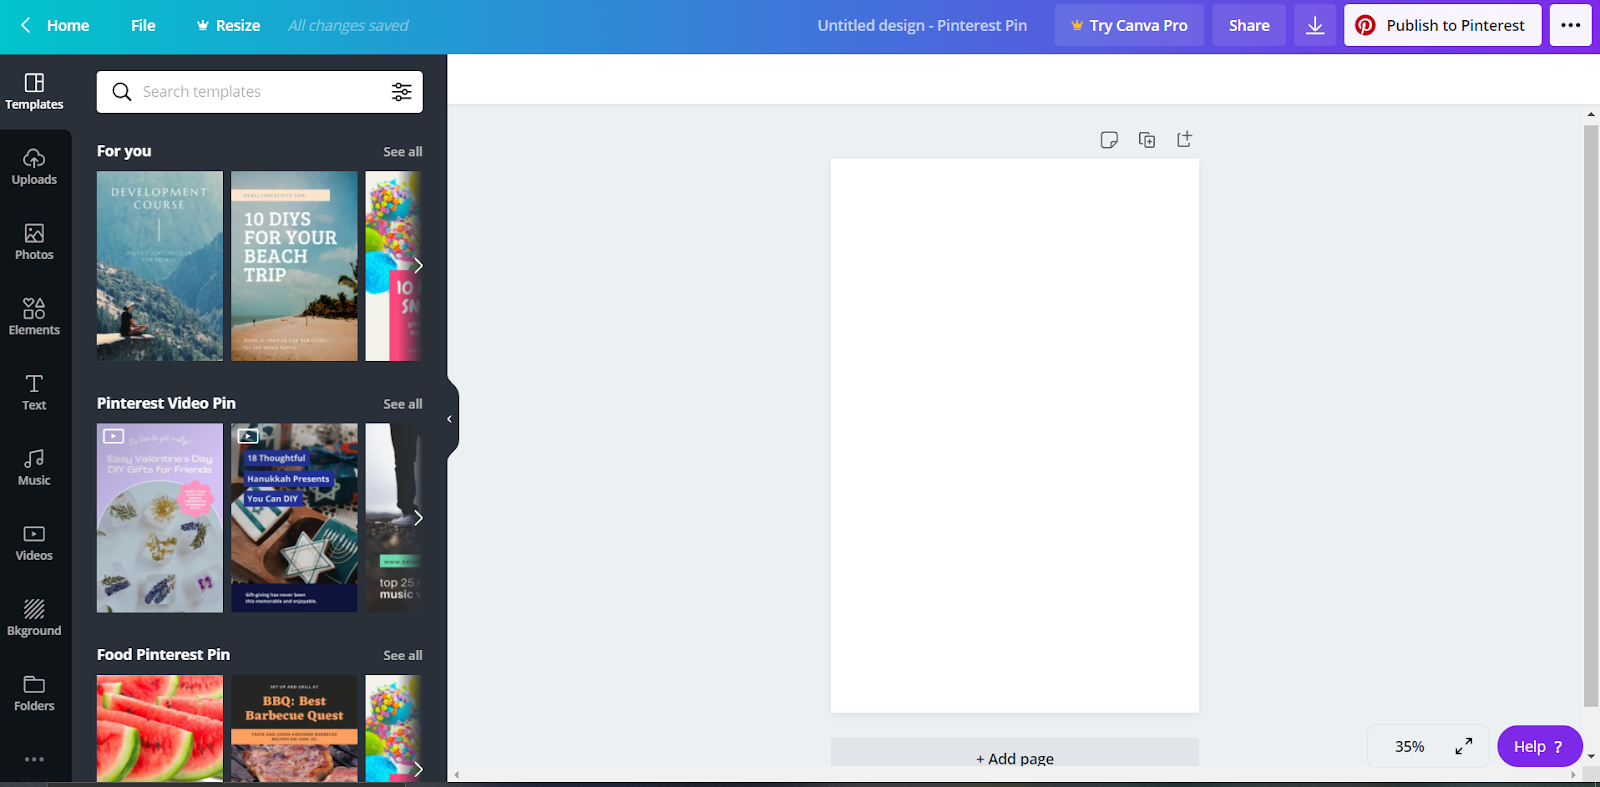Select the Hanukkah Presents video template

coord(294,518)
